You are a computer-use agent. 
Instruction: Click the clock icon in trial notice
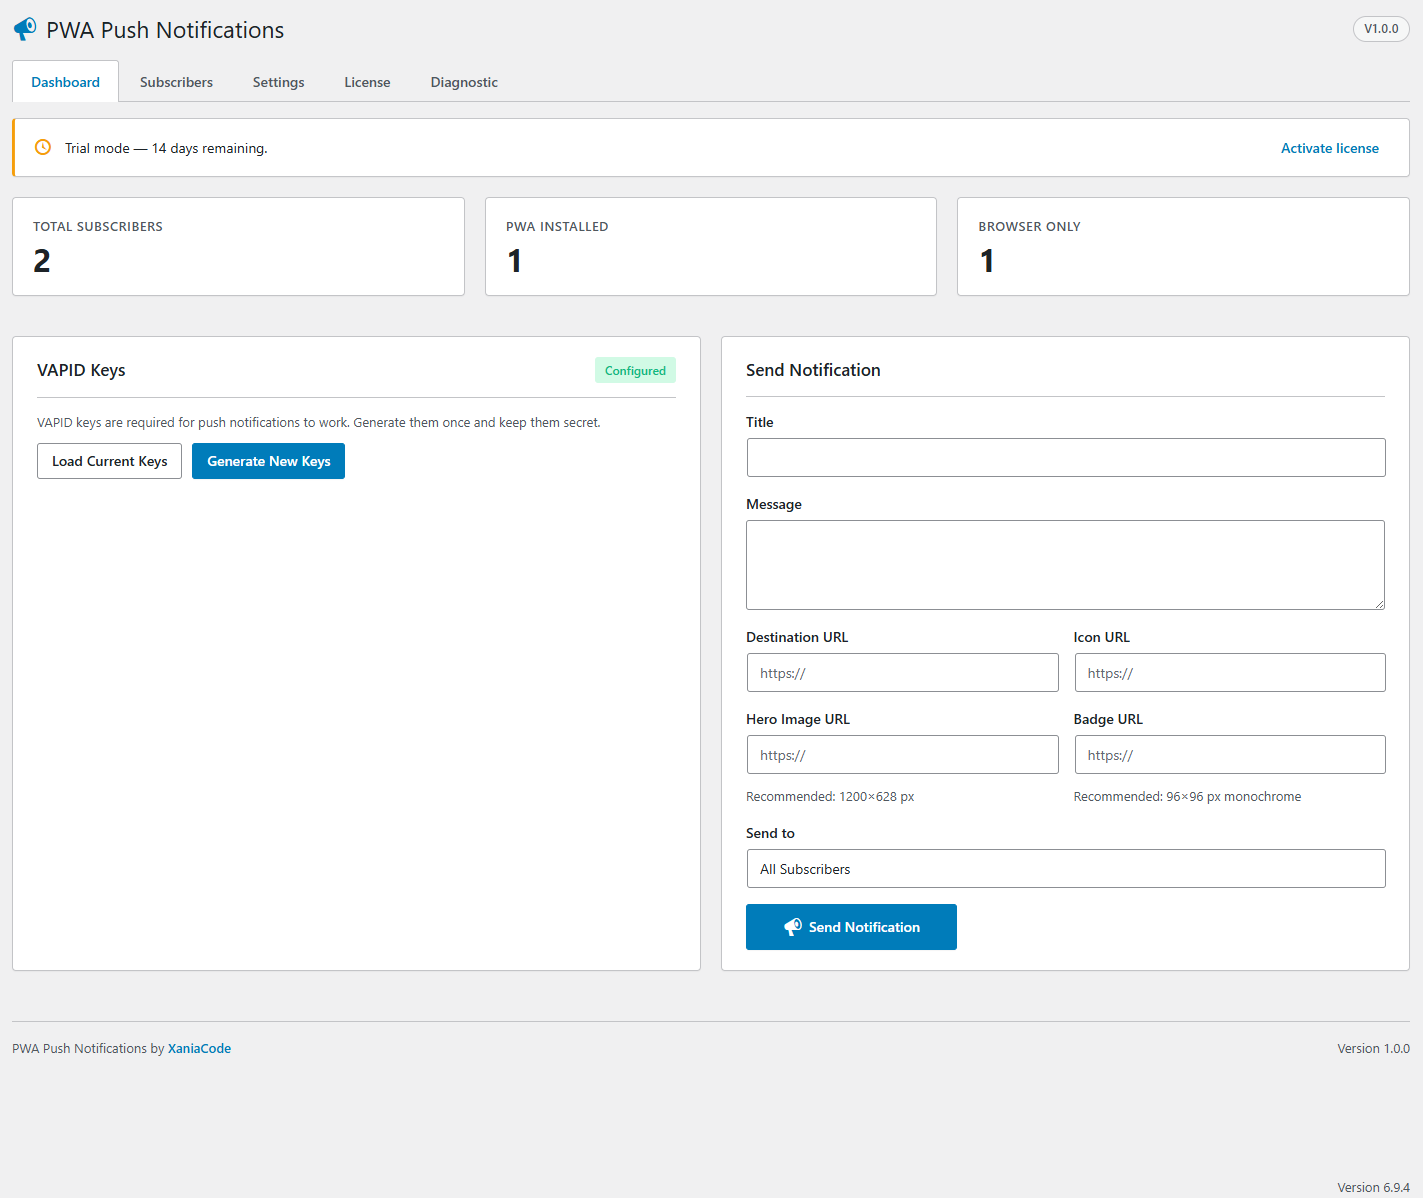pyautogui.click(x=43, y=147)
